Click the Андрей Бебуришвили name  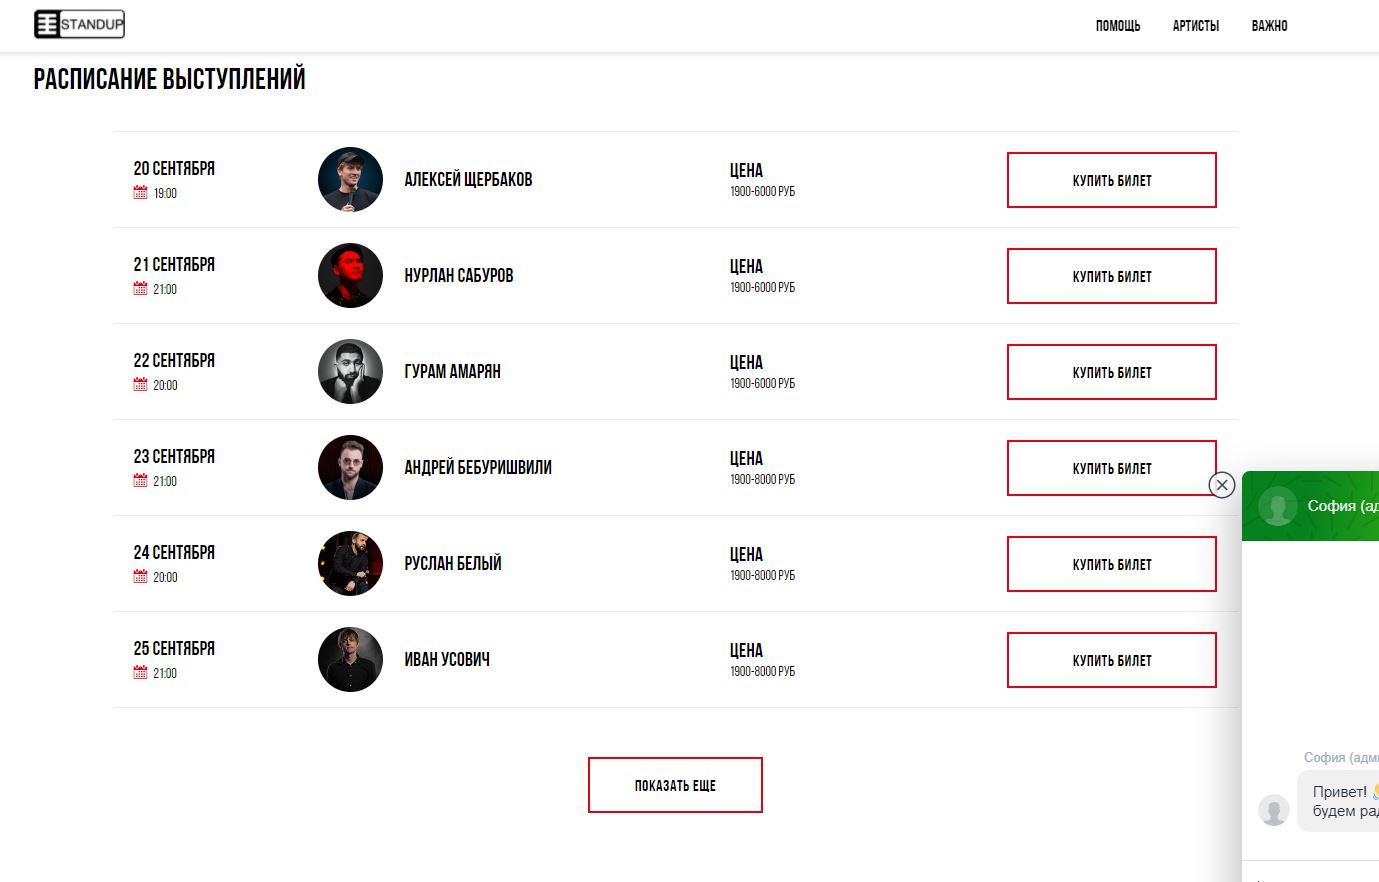pos(478,467)
